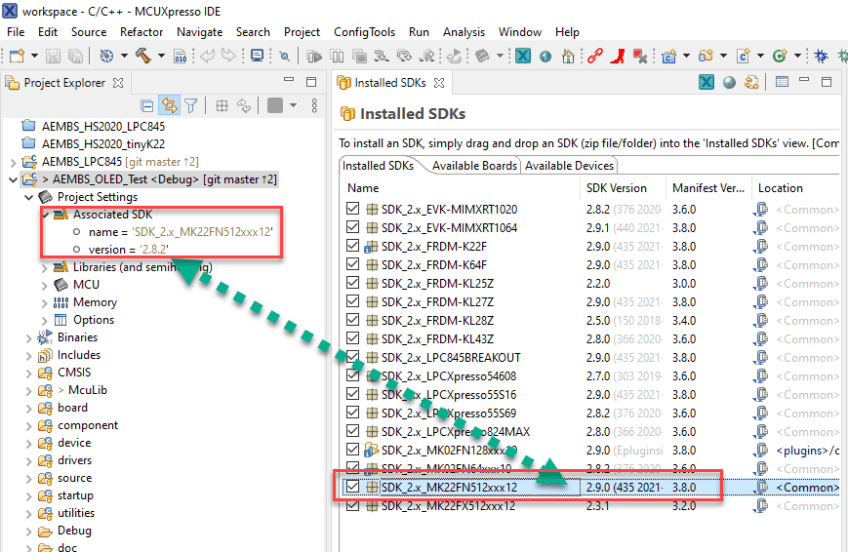848x552 pixels.
Task: Expand the MCU node in Project Settings
Action: [43, 285]
